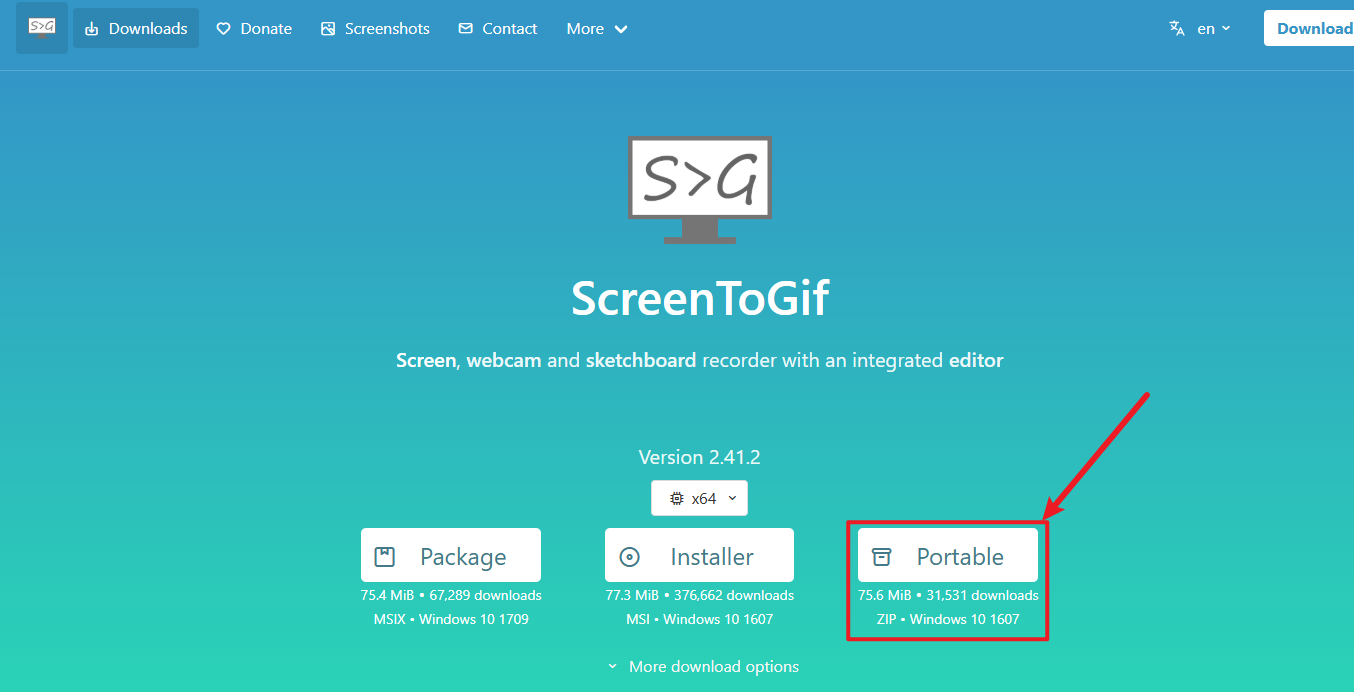1354x692 pixels.
Task: Click the download icon inside the Downloads button
Action: [91, 28]
